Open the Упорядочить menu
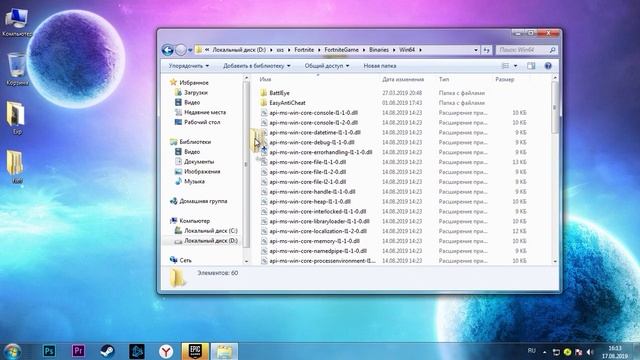This screenshot has height=360, width=640. pos(189,66)
